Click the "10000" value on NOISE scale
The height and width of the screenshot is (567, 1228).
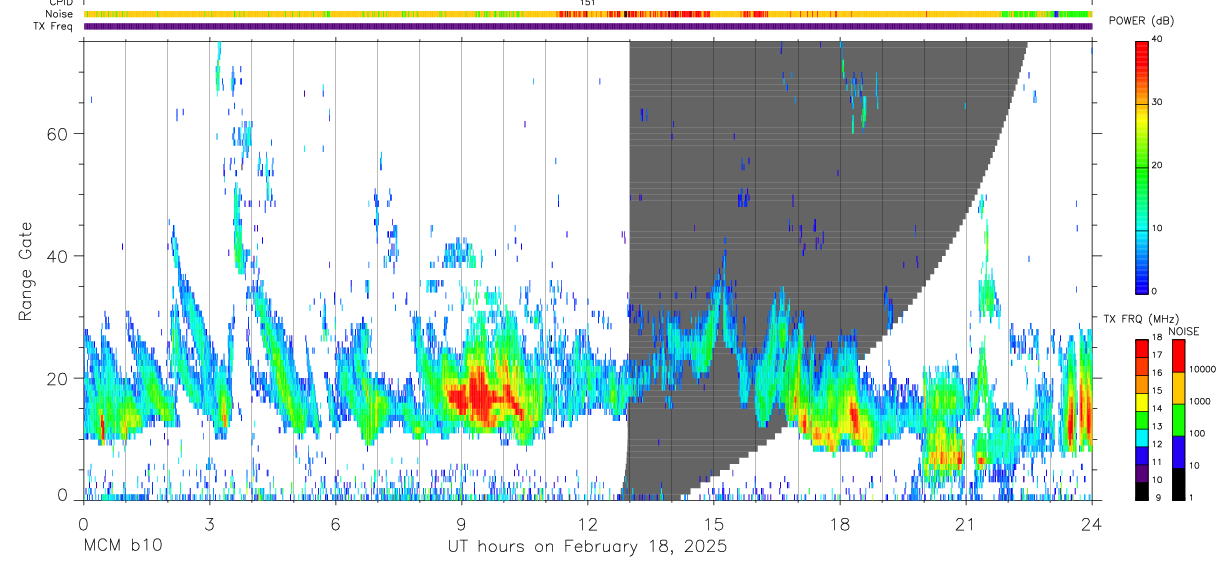point(1201,369)
